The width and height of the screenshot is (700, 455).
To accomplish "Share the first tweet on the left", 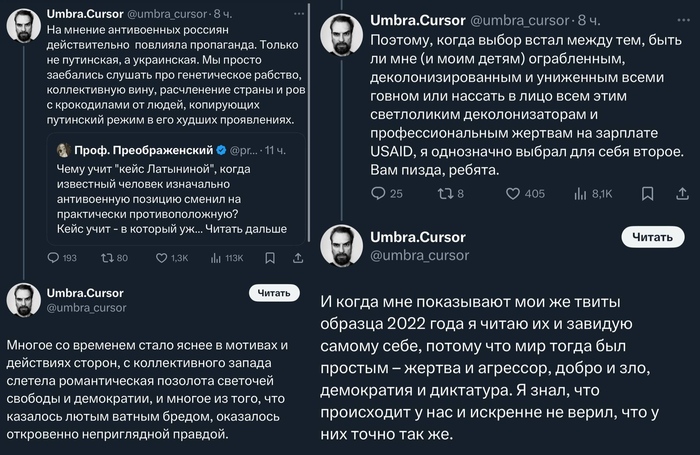I will pos(298,258).
